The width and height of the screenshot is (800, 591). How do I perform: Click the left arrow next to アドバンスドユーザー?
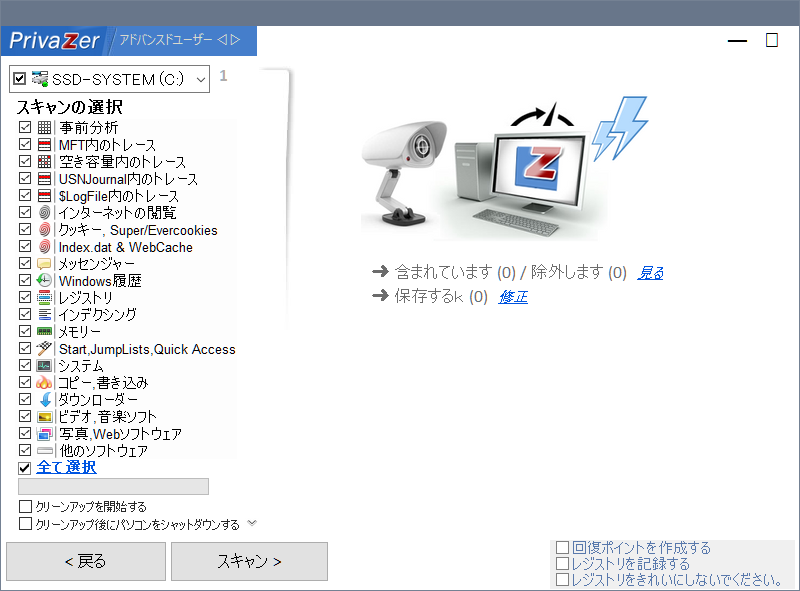pyautogui.click(x=222, y=40)
